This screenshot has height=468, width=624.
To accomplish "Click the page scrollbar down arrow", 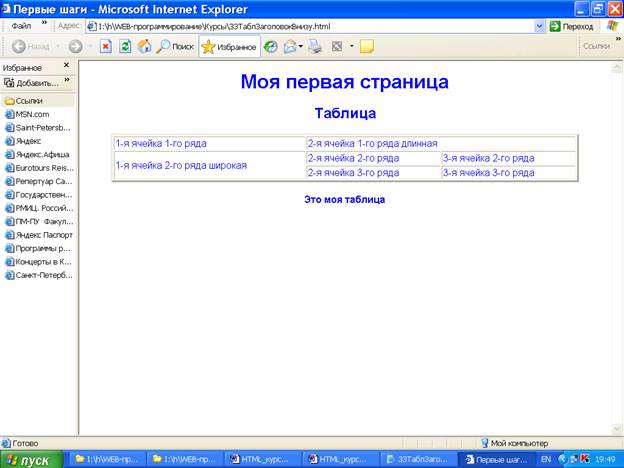I will (616, 428).
